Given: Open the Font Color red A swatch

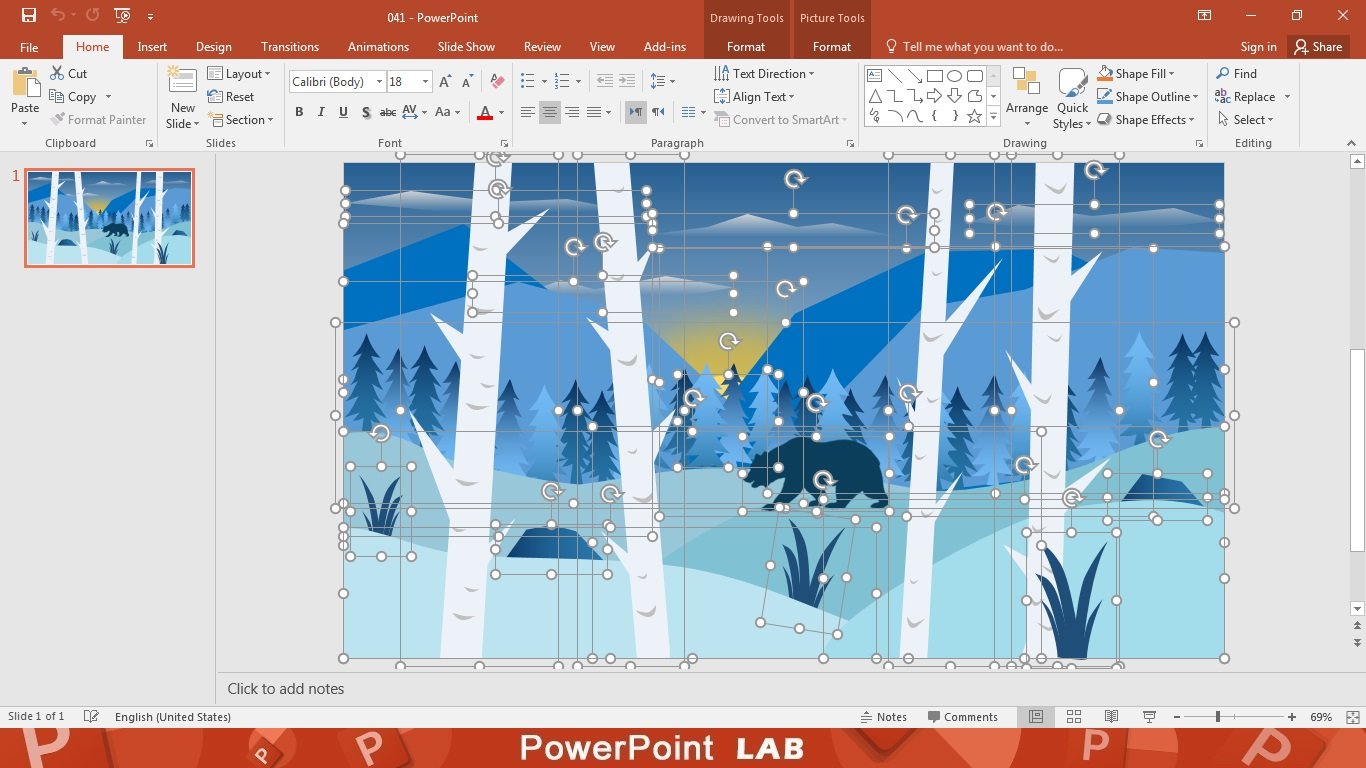Looking at the screenshot, I should point(485,112).
